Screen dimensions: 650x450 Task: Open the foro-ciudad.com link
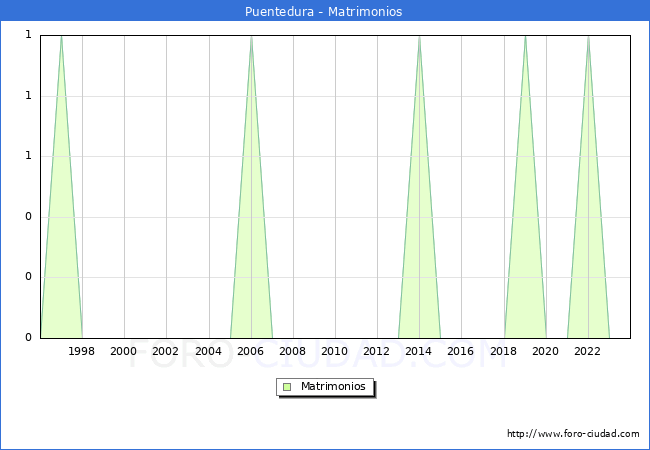[573, 434]
